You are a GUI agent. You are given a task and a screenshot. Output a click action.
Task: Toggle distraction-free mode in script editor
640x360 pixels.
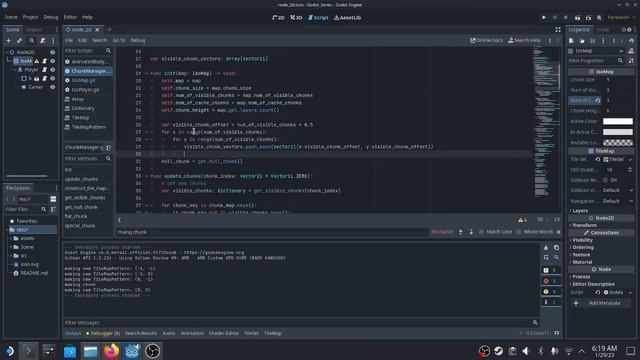tap(558, 30)
